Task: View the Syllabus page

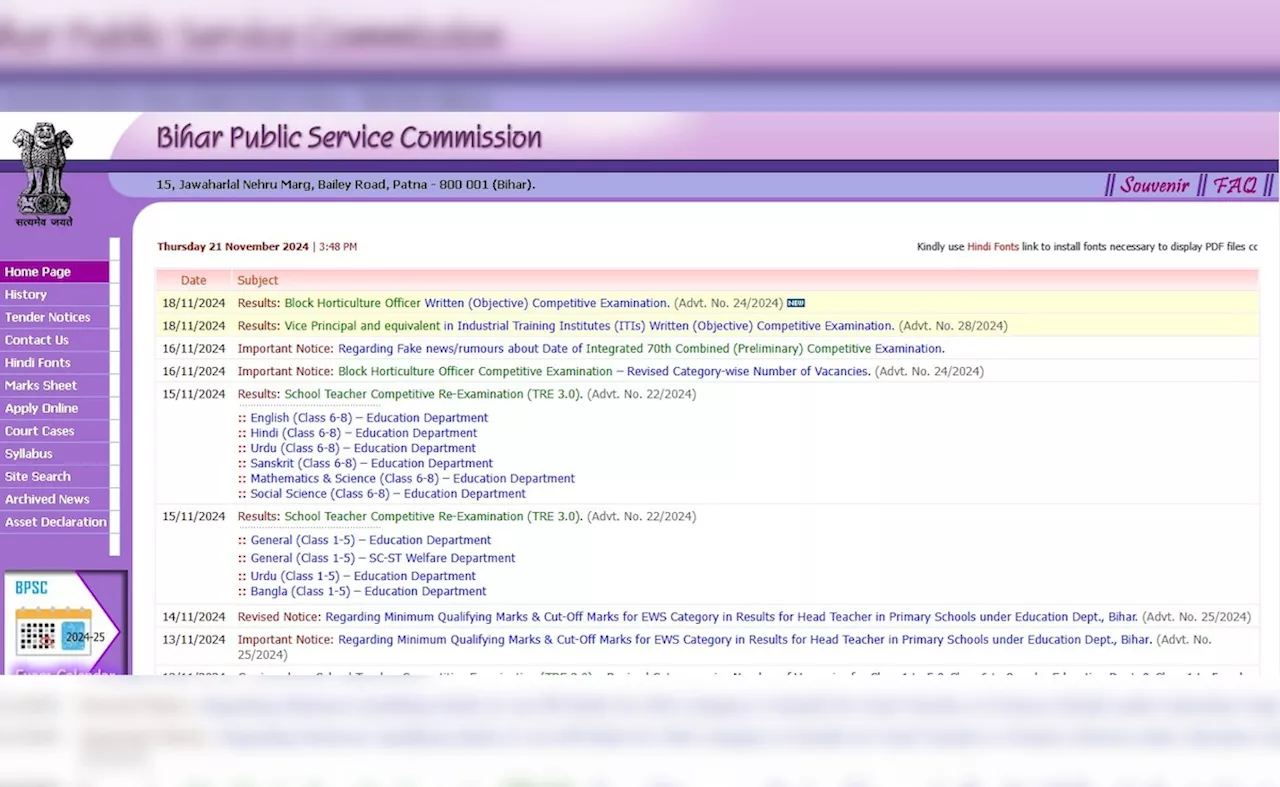Action: (x=54, y=454)
